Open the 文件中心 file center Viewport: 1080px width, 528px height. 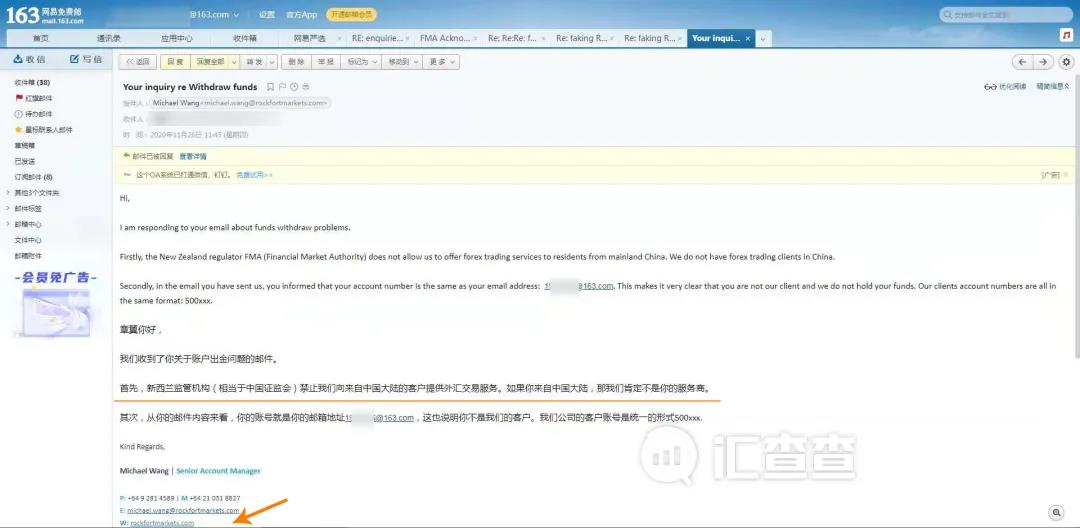point(28,240)
